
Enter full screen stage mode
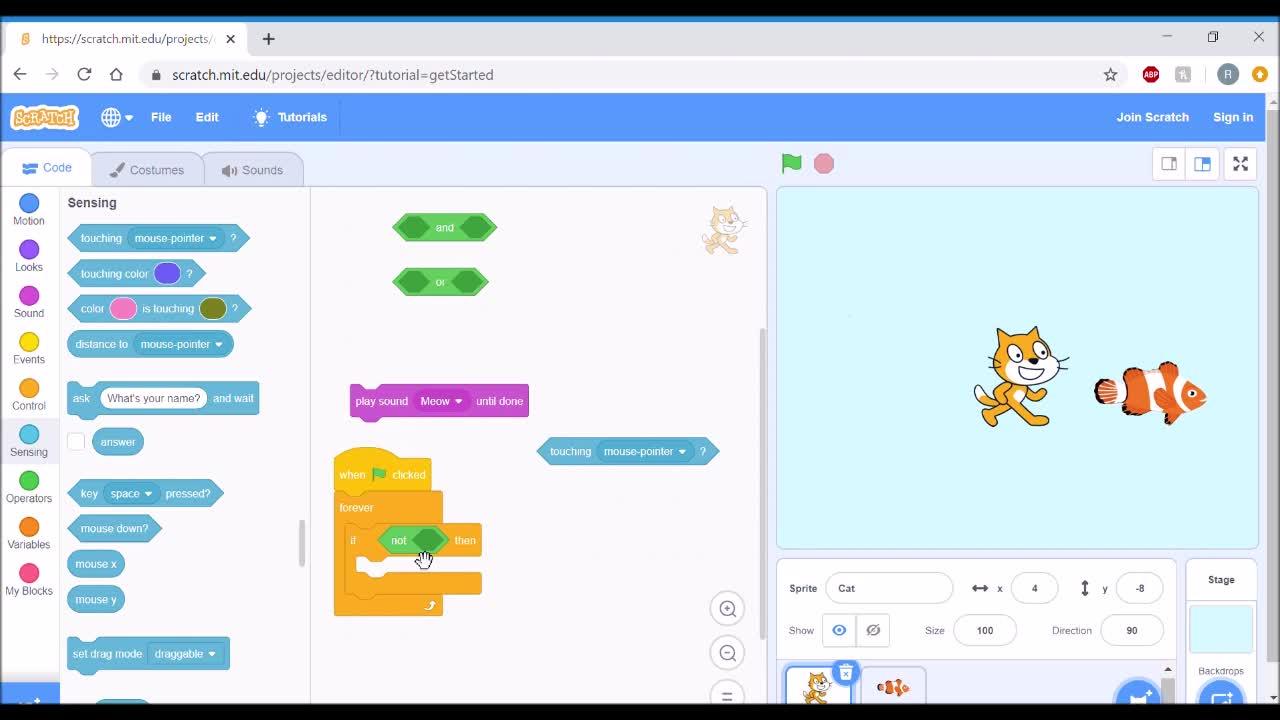tap(1240, 164)
